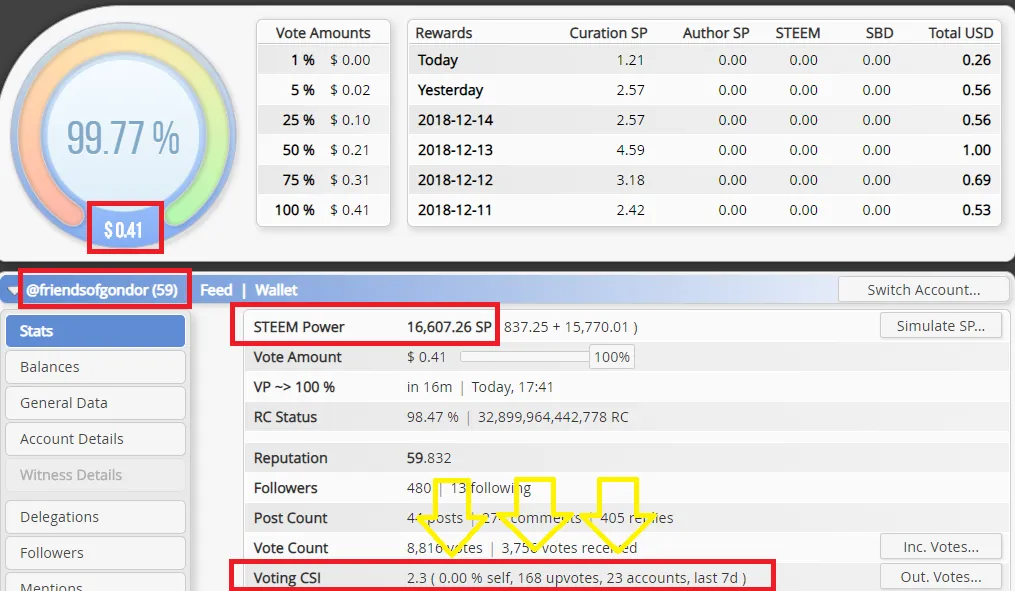Screen dimensions: 1015x591
Task: Click the 2018-12-12 rewards row label
Action: pos(455,180)
